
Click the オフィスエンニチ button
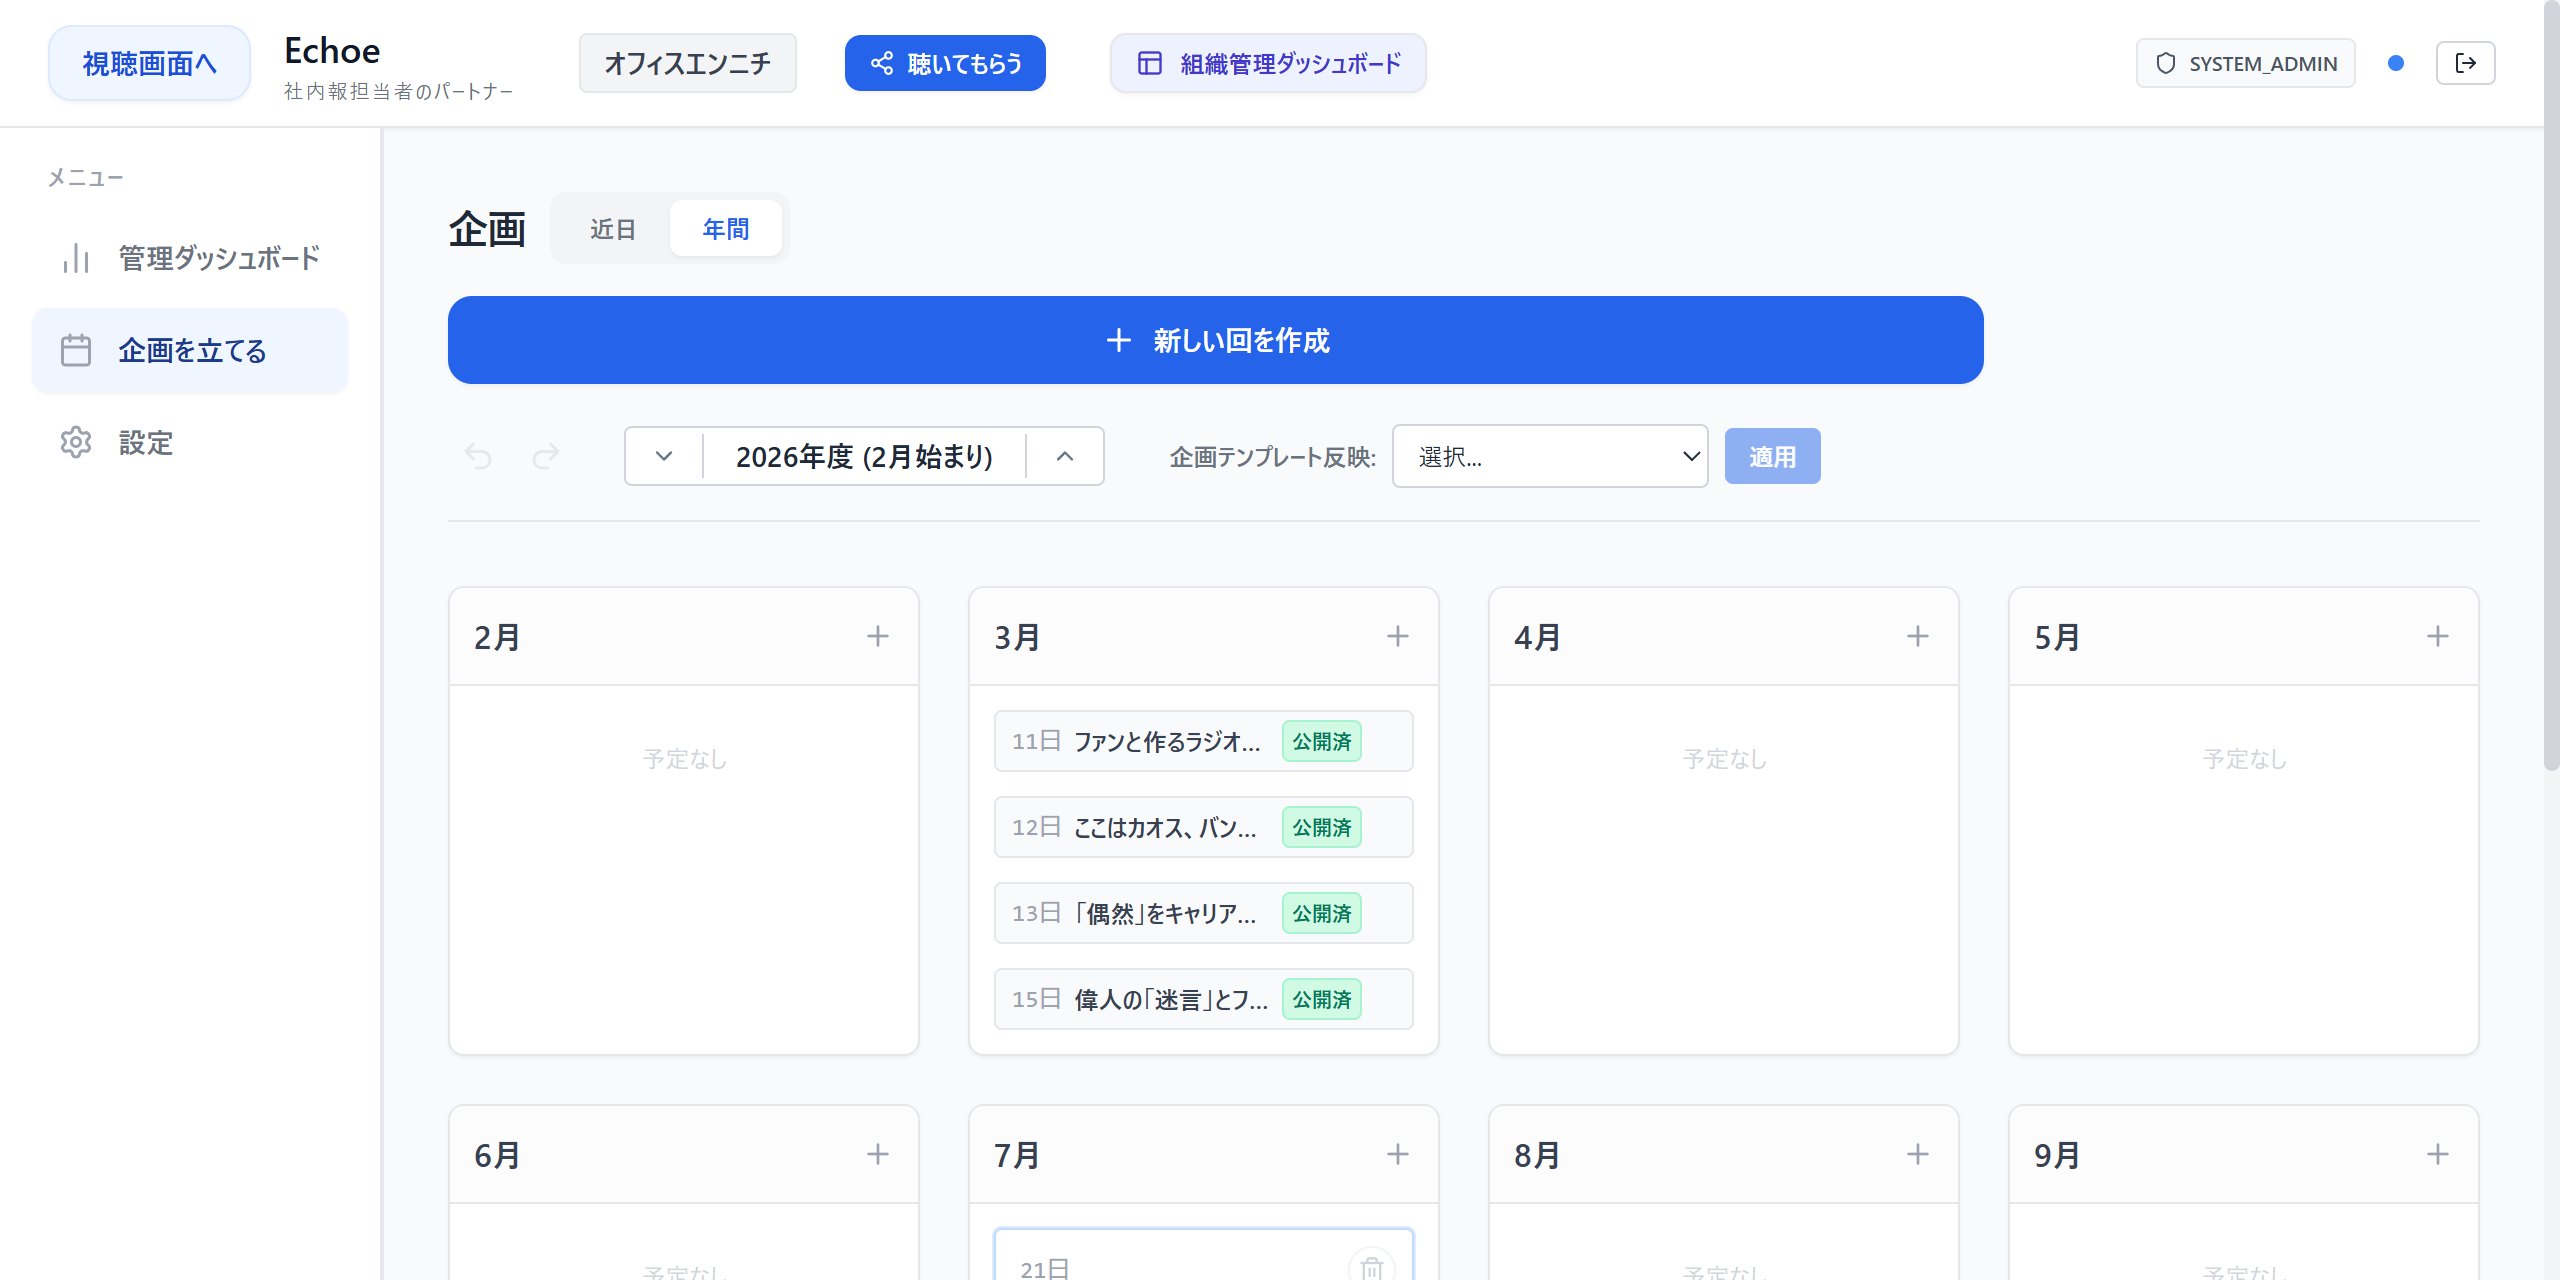(x=688, y=63)
